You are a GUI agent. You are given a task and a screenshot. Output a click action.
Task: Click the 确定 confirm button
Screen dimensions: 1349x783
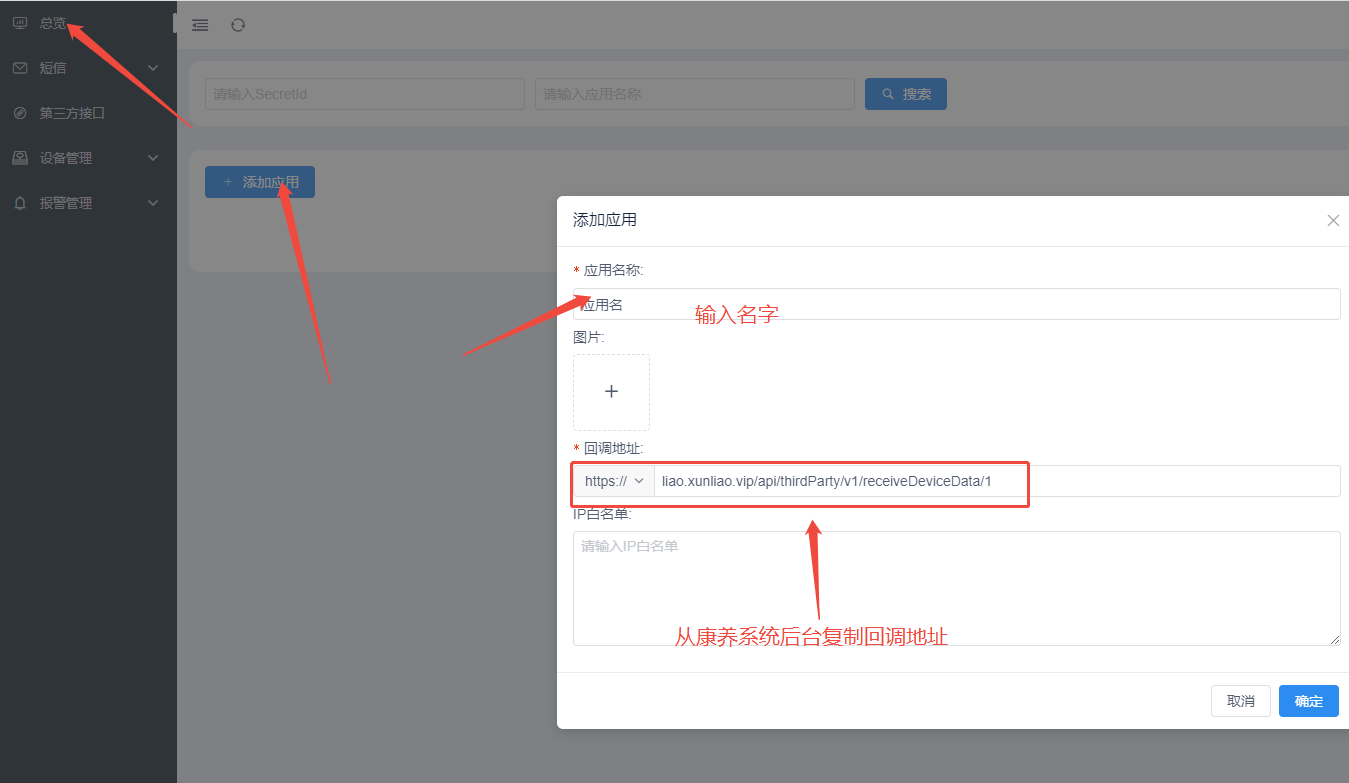(1308, 701)
